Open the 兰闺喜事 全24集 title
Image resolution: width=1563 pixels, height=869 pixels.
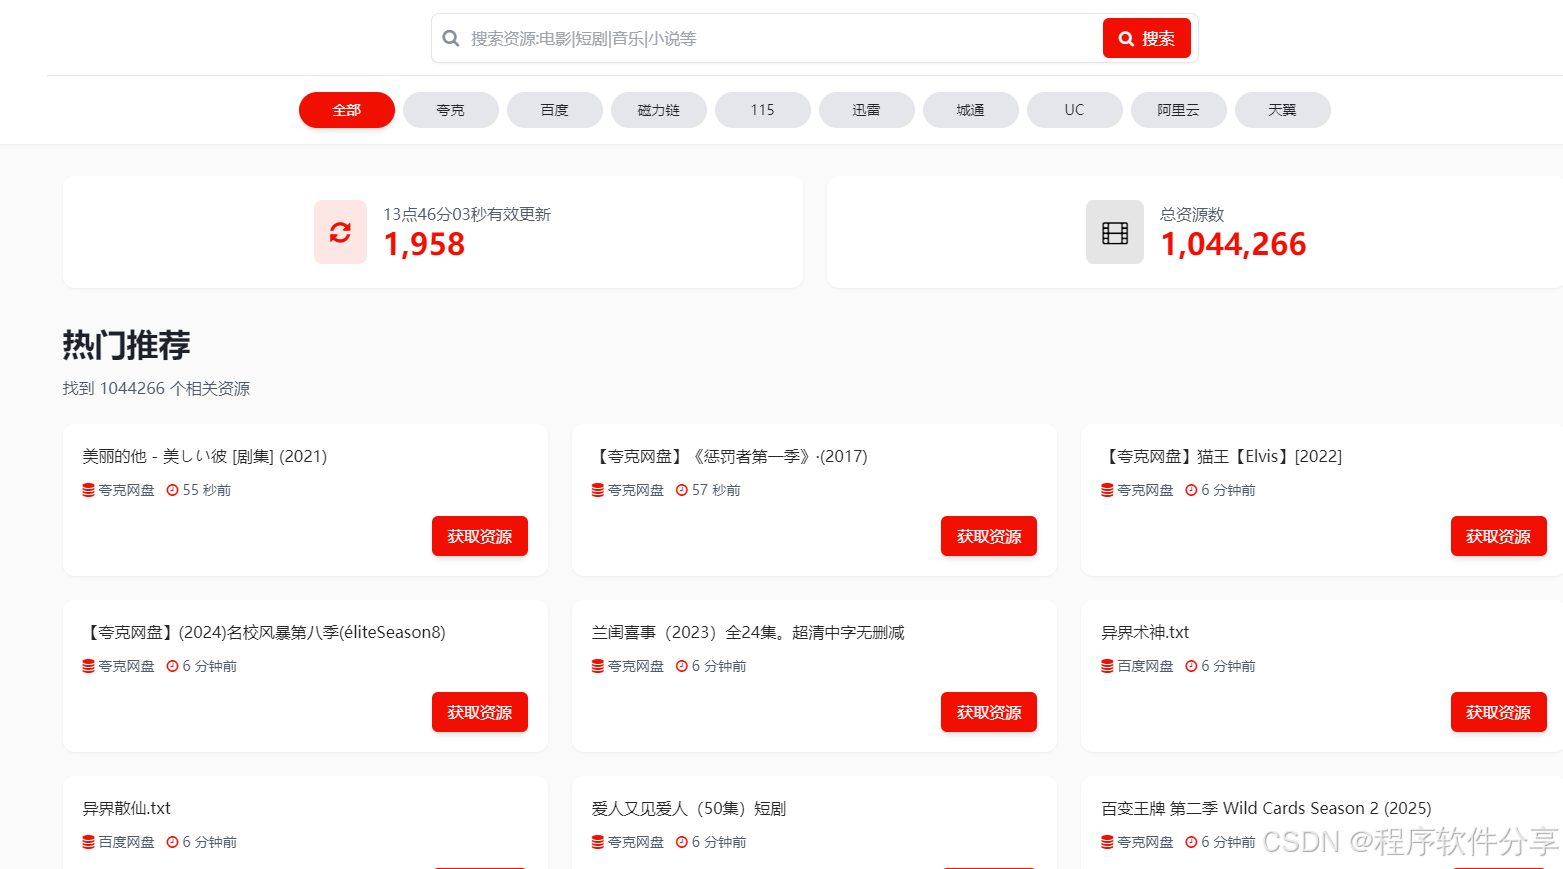pyautogui.click(x=748, y=632)
